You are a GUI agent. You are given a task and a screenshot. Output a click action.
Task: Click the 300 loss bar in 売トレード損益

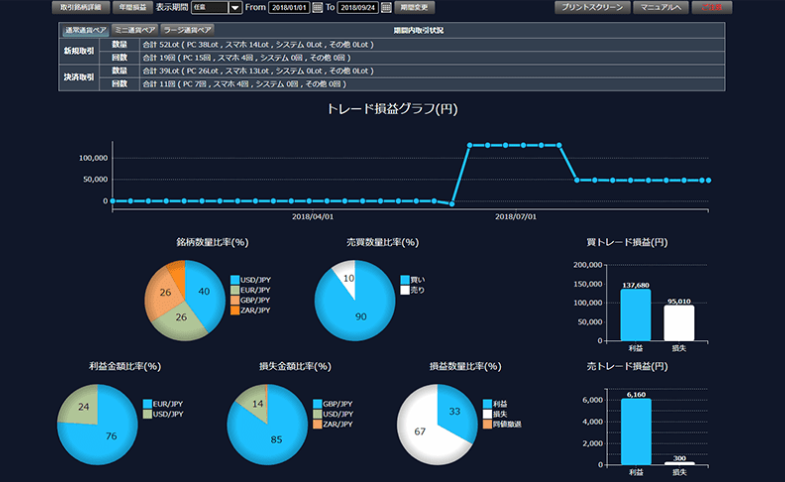[x=679, y=463]
